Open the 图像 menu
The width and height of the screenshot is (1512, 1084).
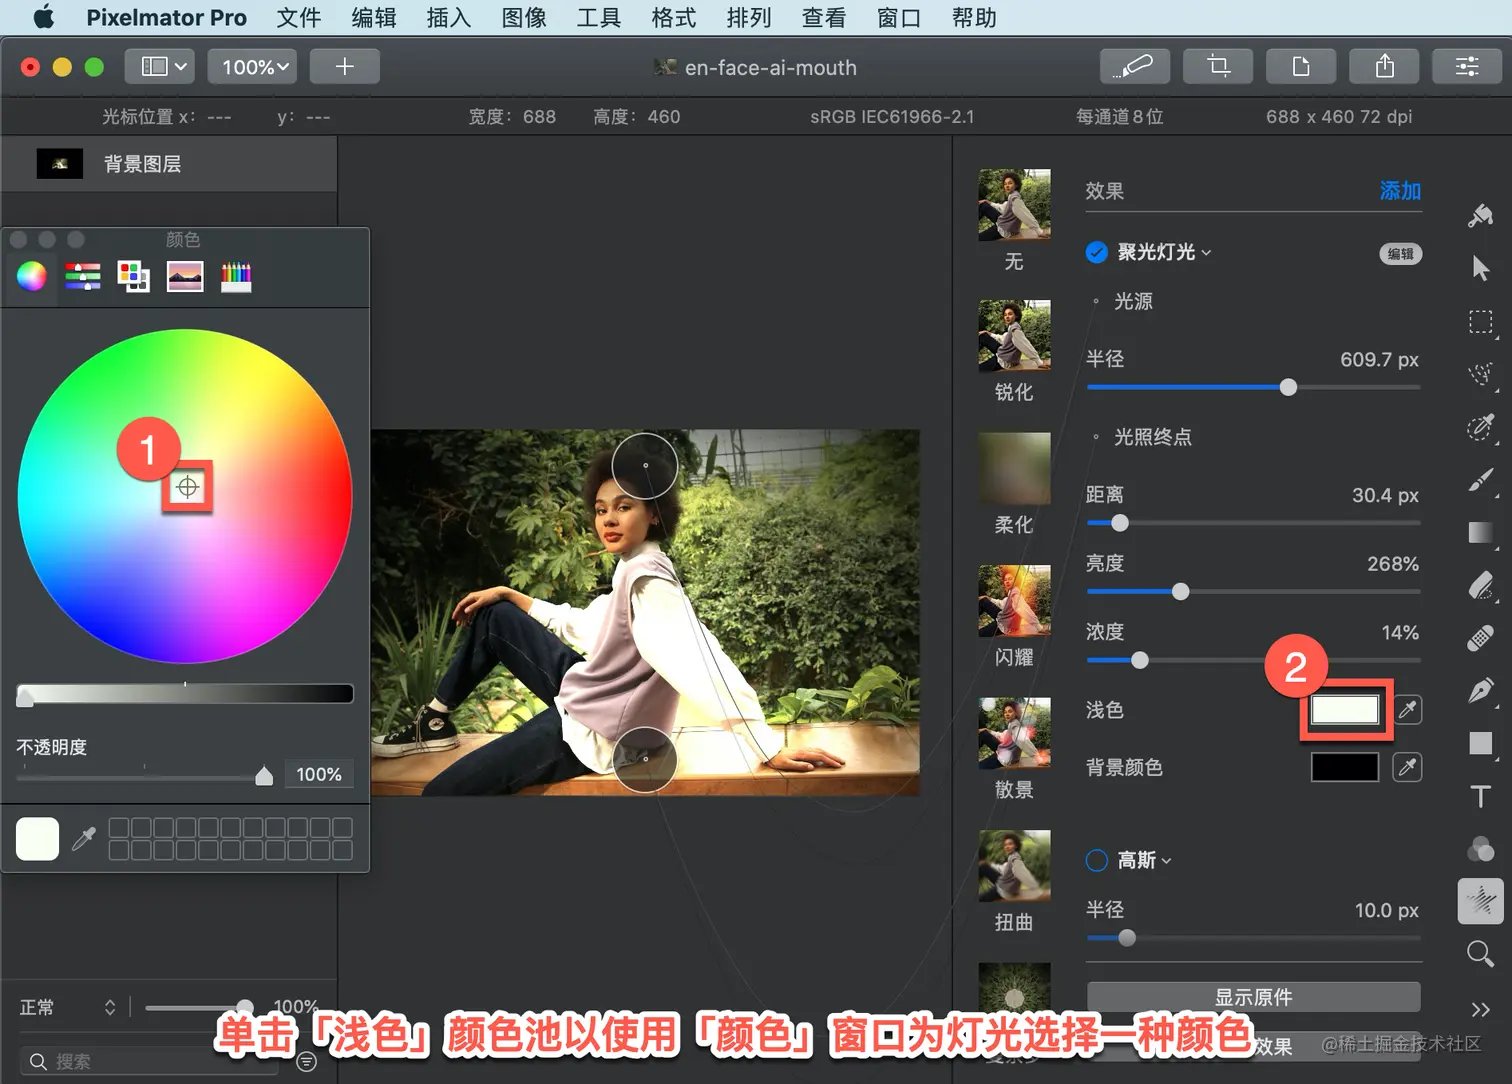(524, 17)
